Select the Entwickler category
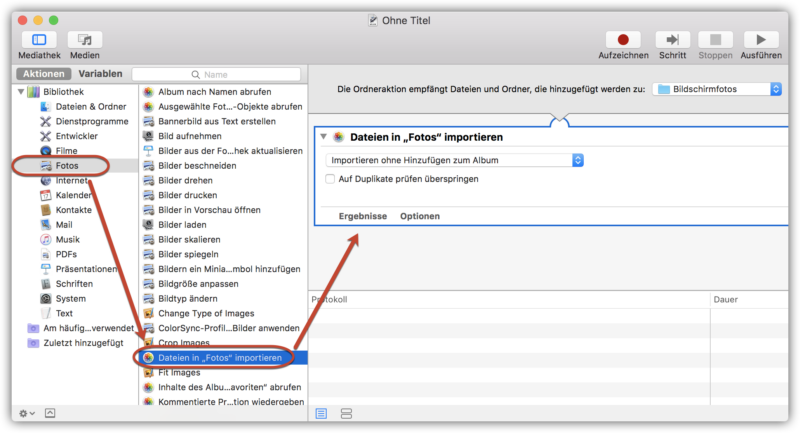Viewport: 800px width, 433px height. coord(77,136)
